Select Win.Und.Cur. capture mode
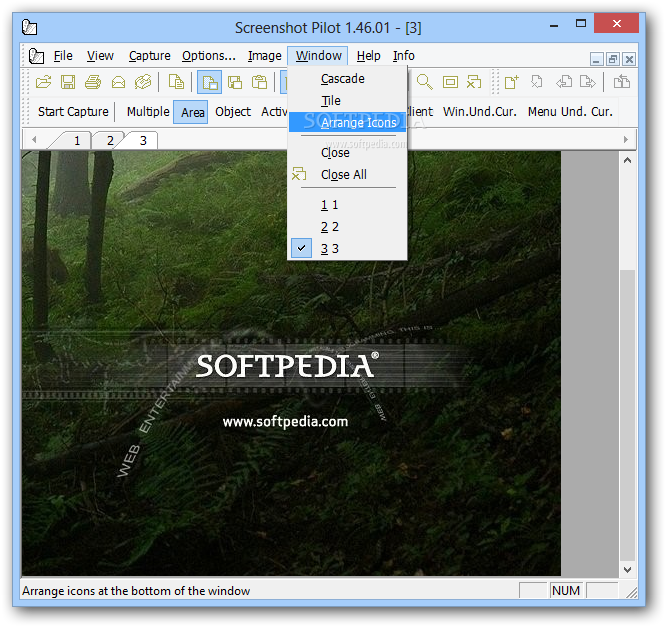This screenshot has width=666, height=627. pyautogui.click(x=480, y=112)
